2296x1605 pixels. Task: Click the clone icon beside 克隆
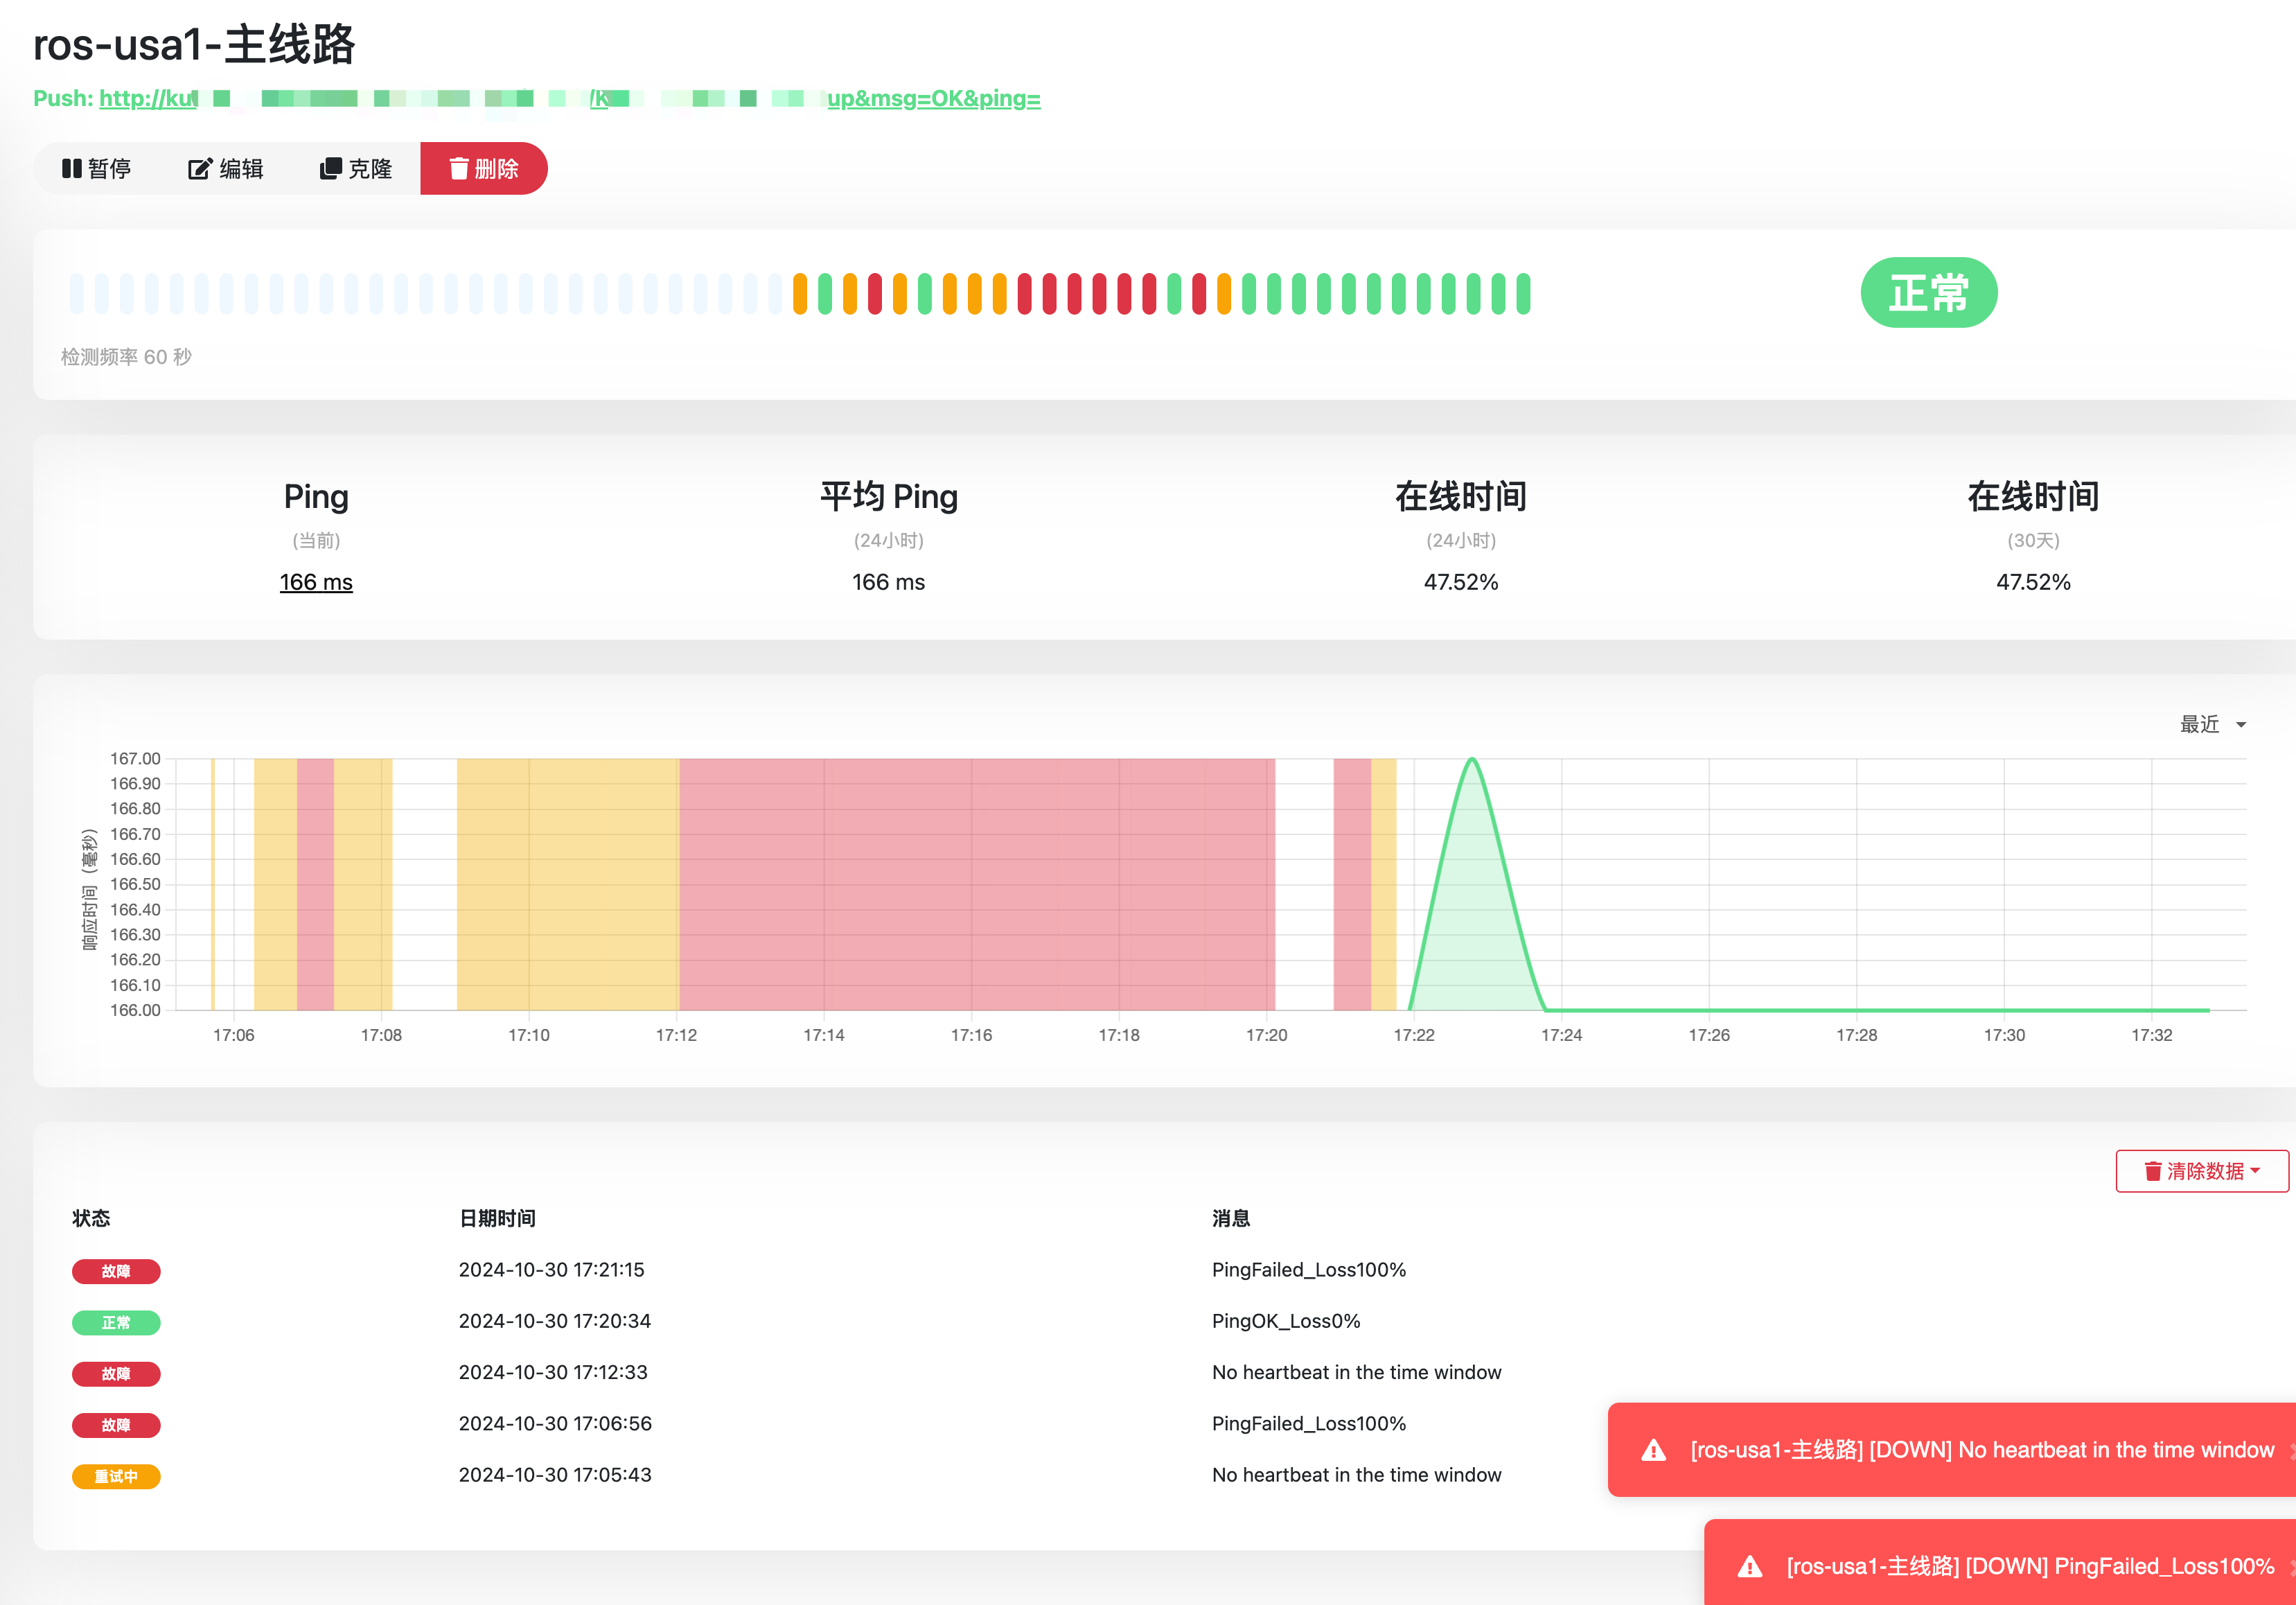click(330, 168)
